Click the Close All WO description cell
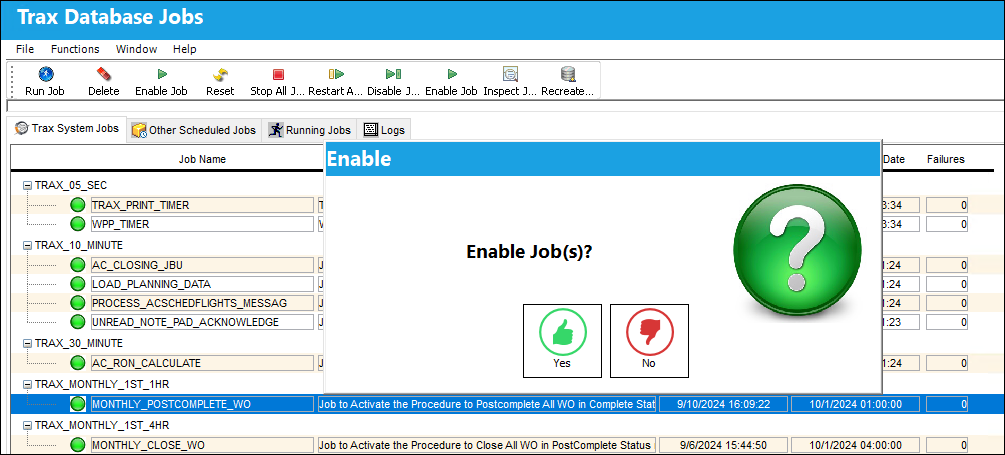The height and width of the screenshot is (455, 1005). click(x=486, y=445)
